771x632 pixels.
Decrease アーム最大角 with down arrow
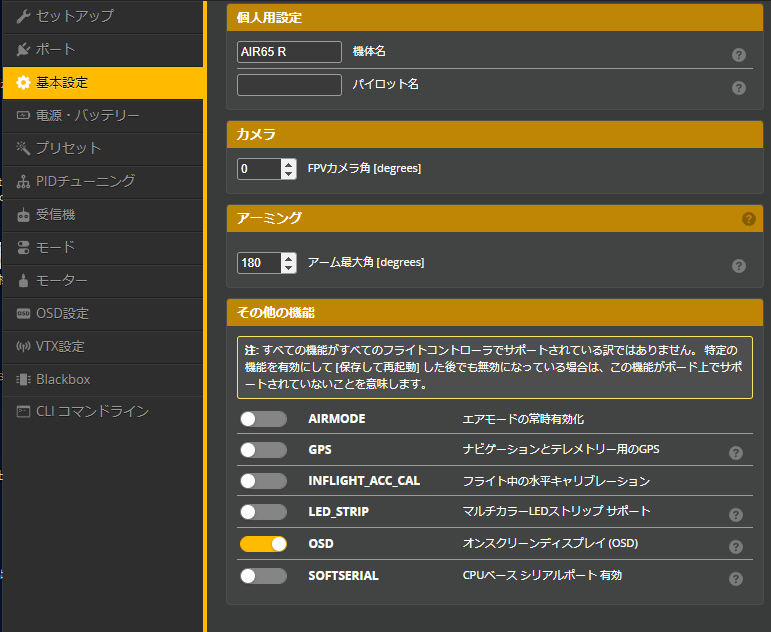(x=289, y=268)
